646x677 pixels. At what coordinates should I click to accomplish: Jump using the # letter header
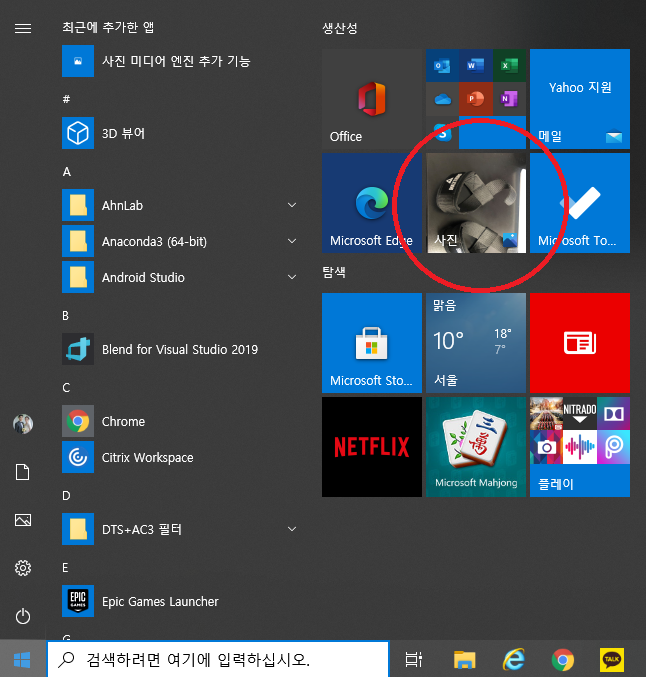pyautogui.click(x=66, y=99)
